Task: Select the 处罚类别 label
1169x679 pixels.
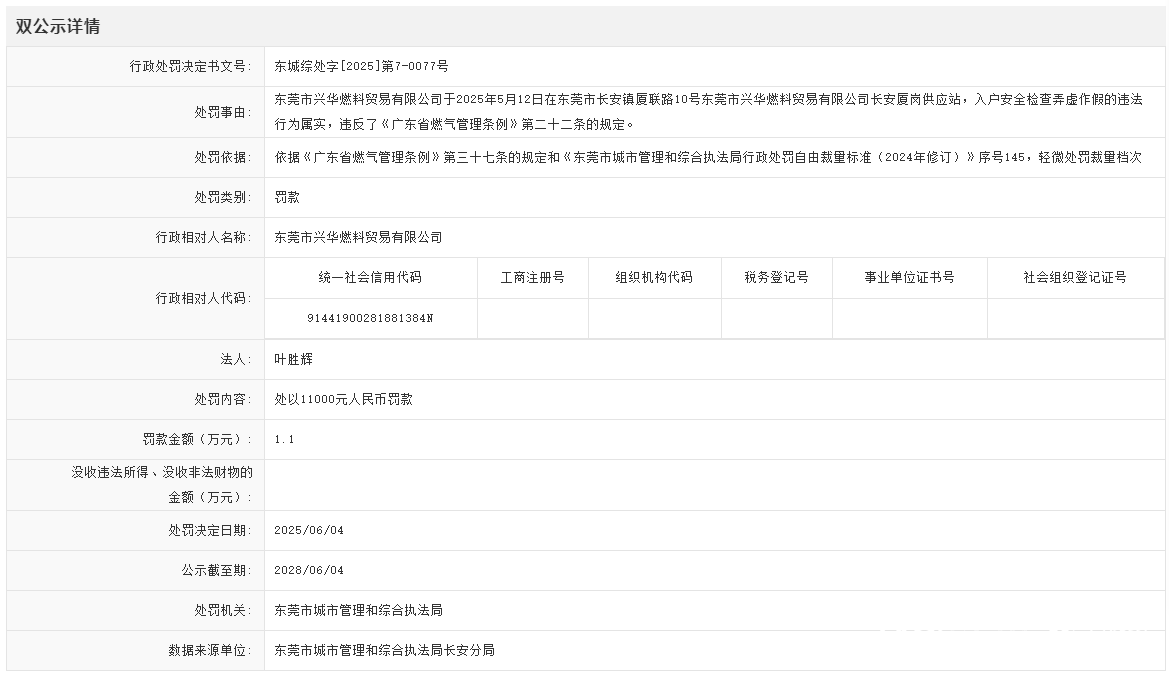Action: coord(223,198)
